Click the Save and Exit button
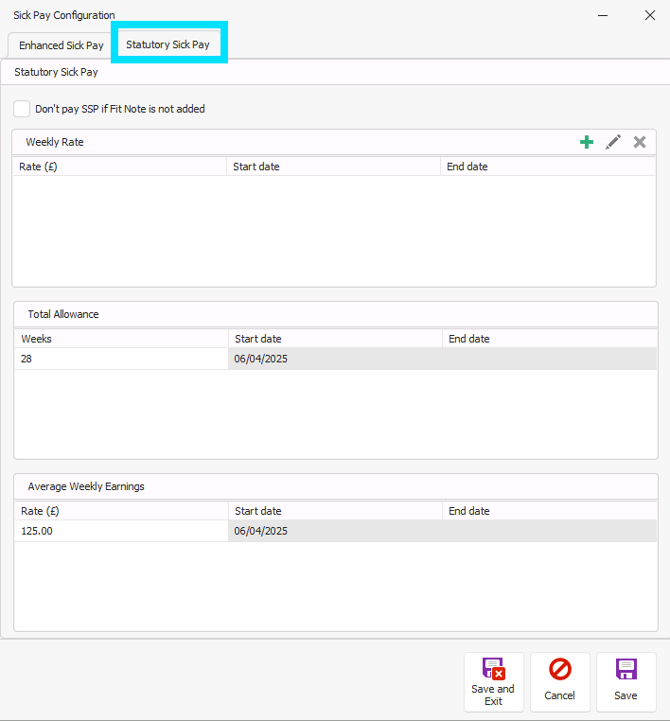 [x=493, y=682]
